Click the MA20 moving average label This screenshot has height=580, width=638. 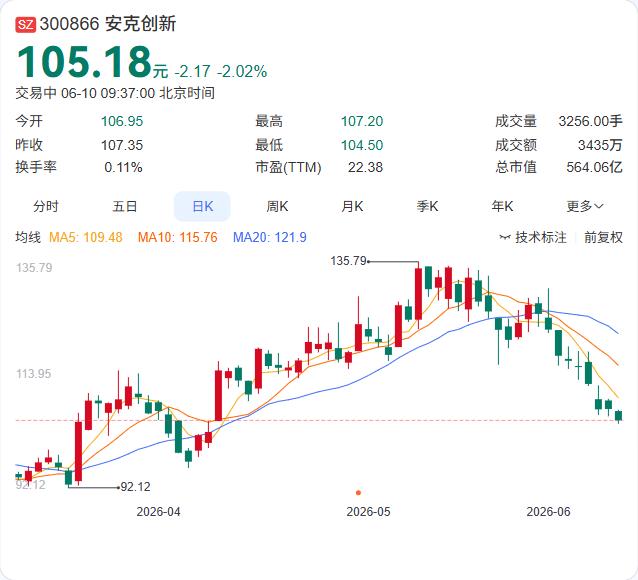point(269,237)
